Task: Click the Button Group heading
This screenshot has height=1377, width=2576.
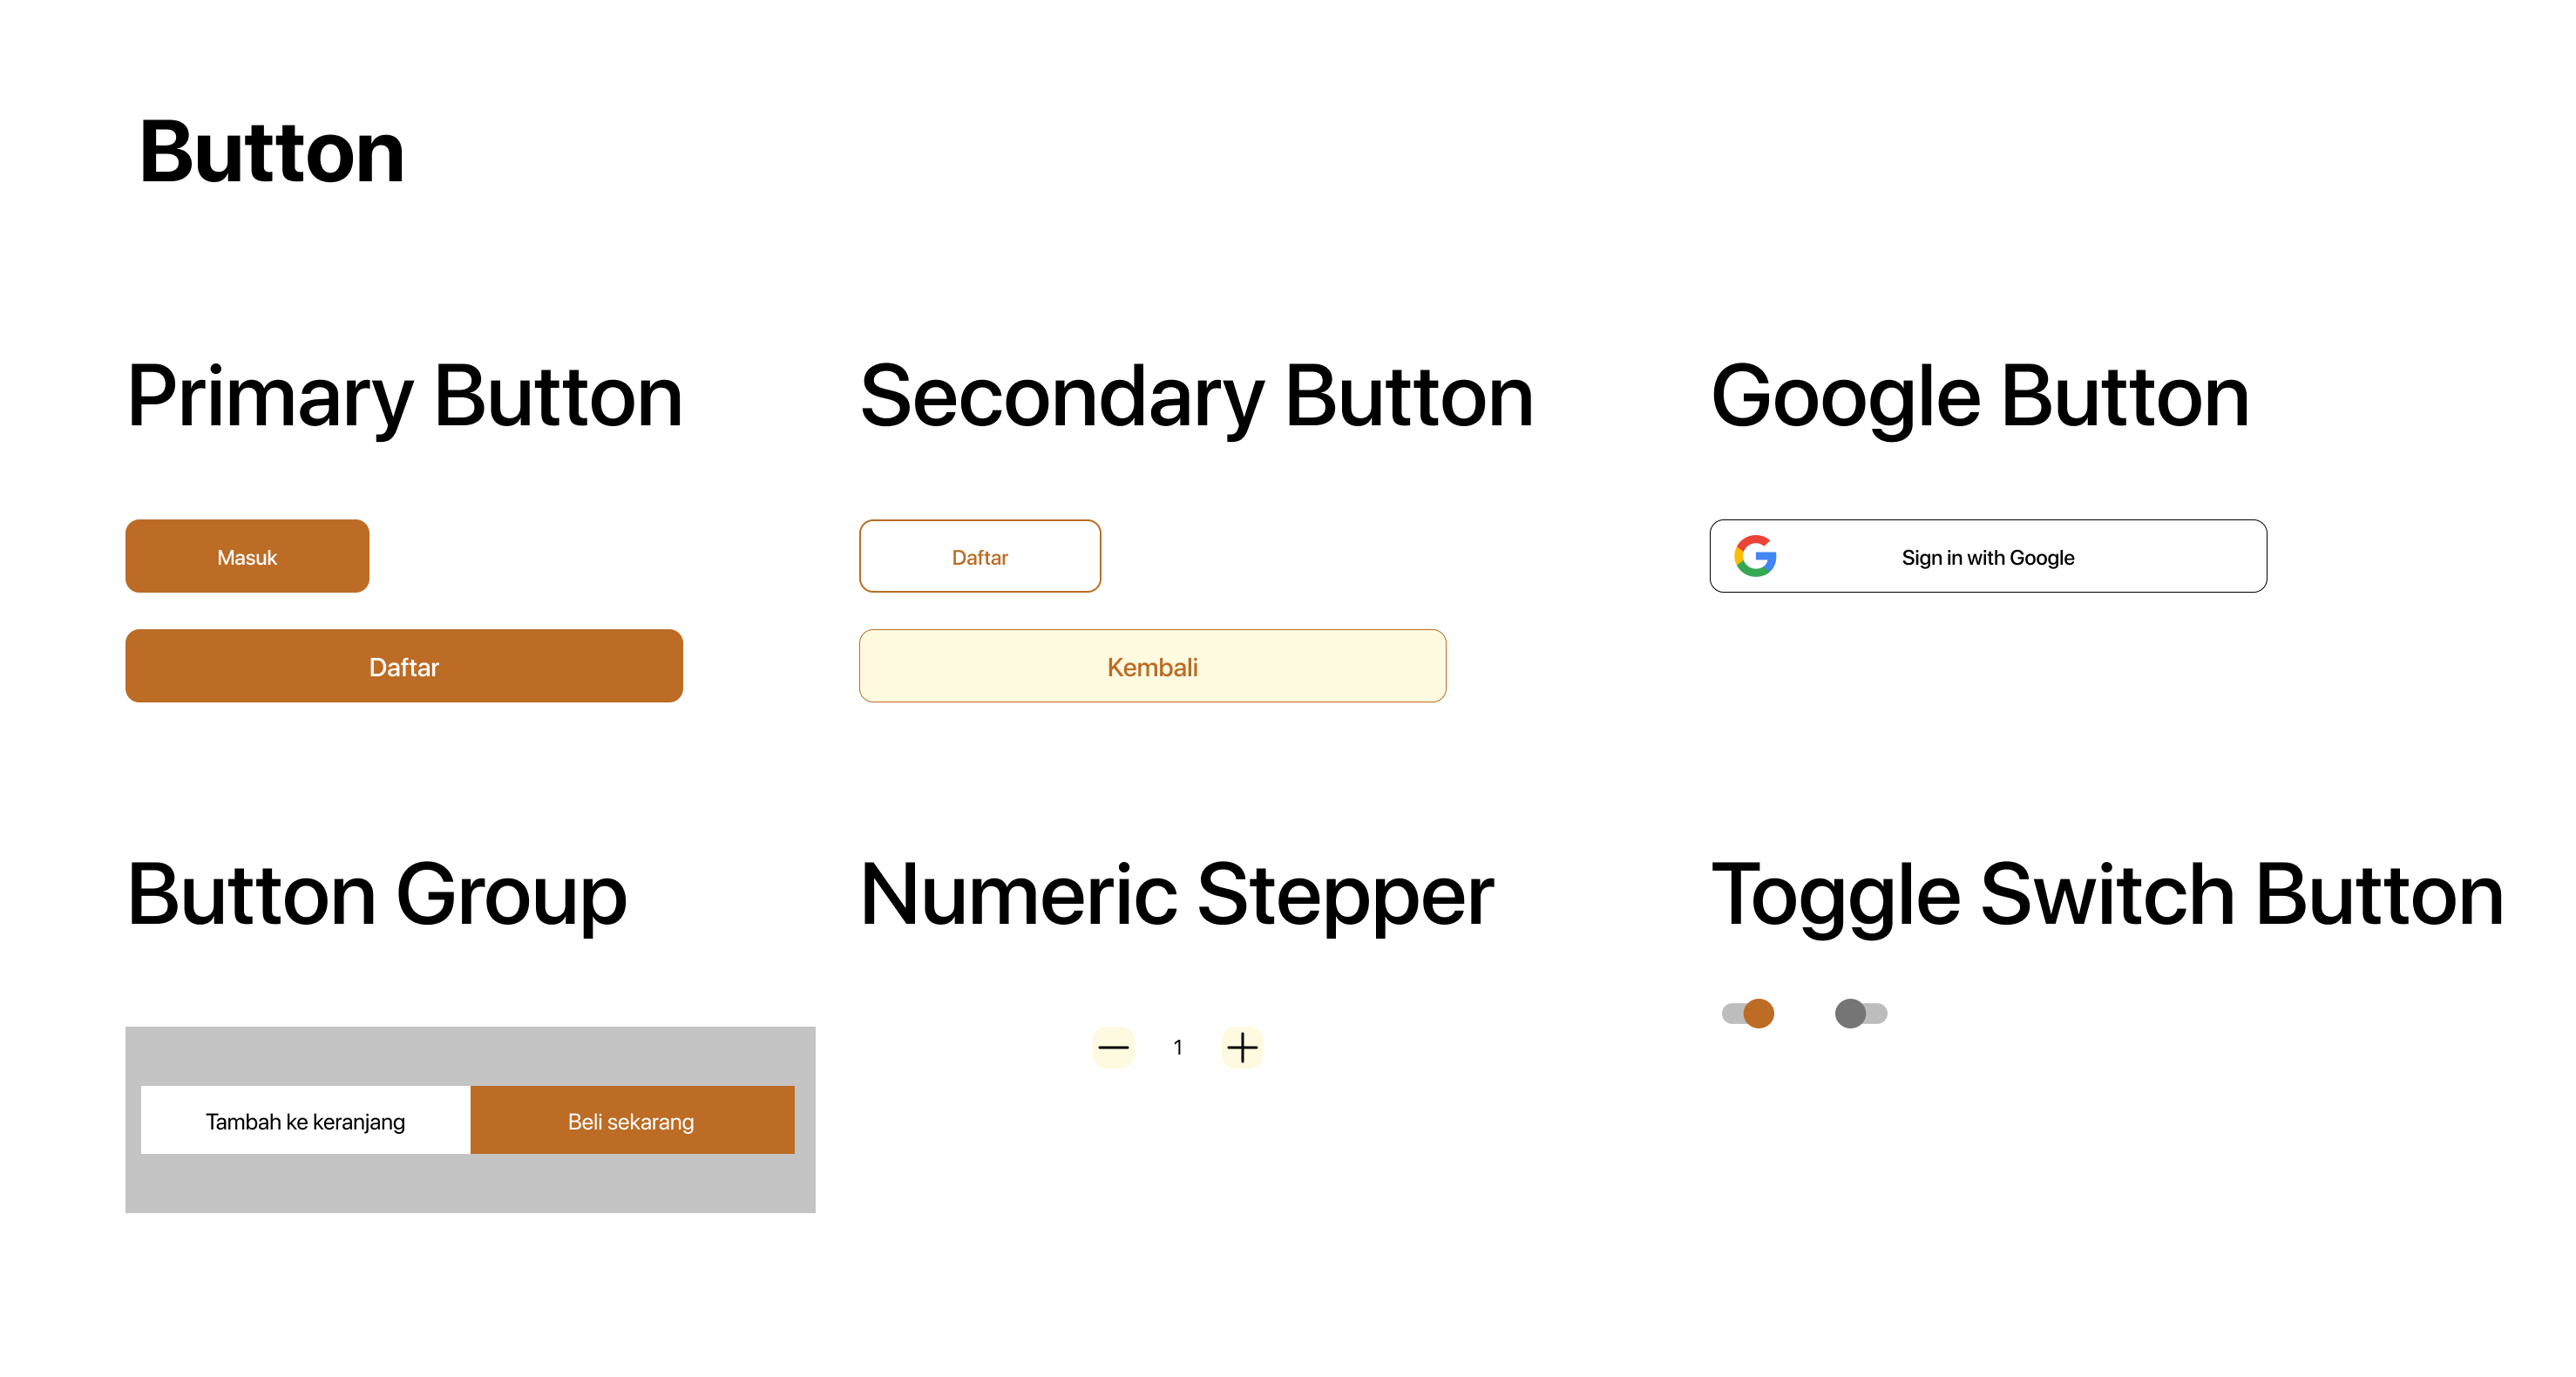Action: pyautogui.click(x=377, y=894)
